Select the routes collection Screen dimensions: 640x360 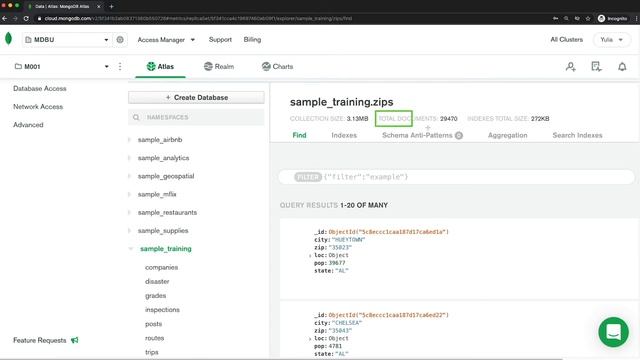click(x=154, y=338)
